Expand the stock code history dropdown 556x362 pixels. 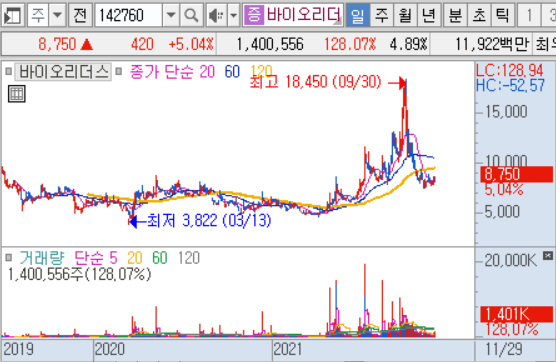tap(171, 15)
